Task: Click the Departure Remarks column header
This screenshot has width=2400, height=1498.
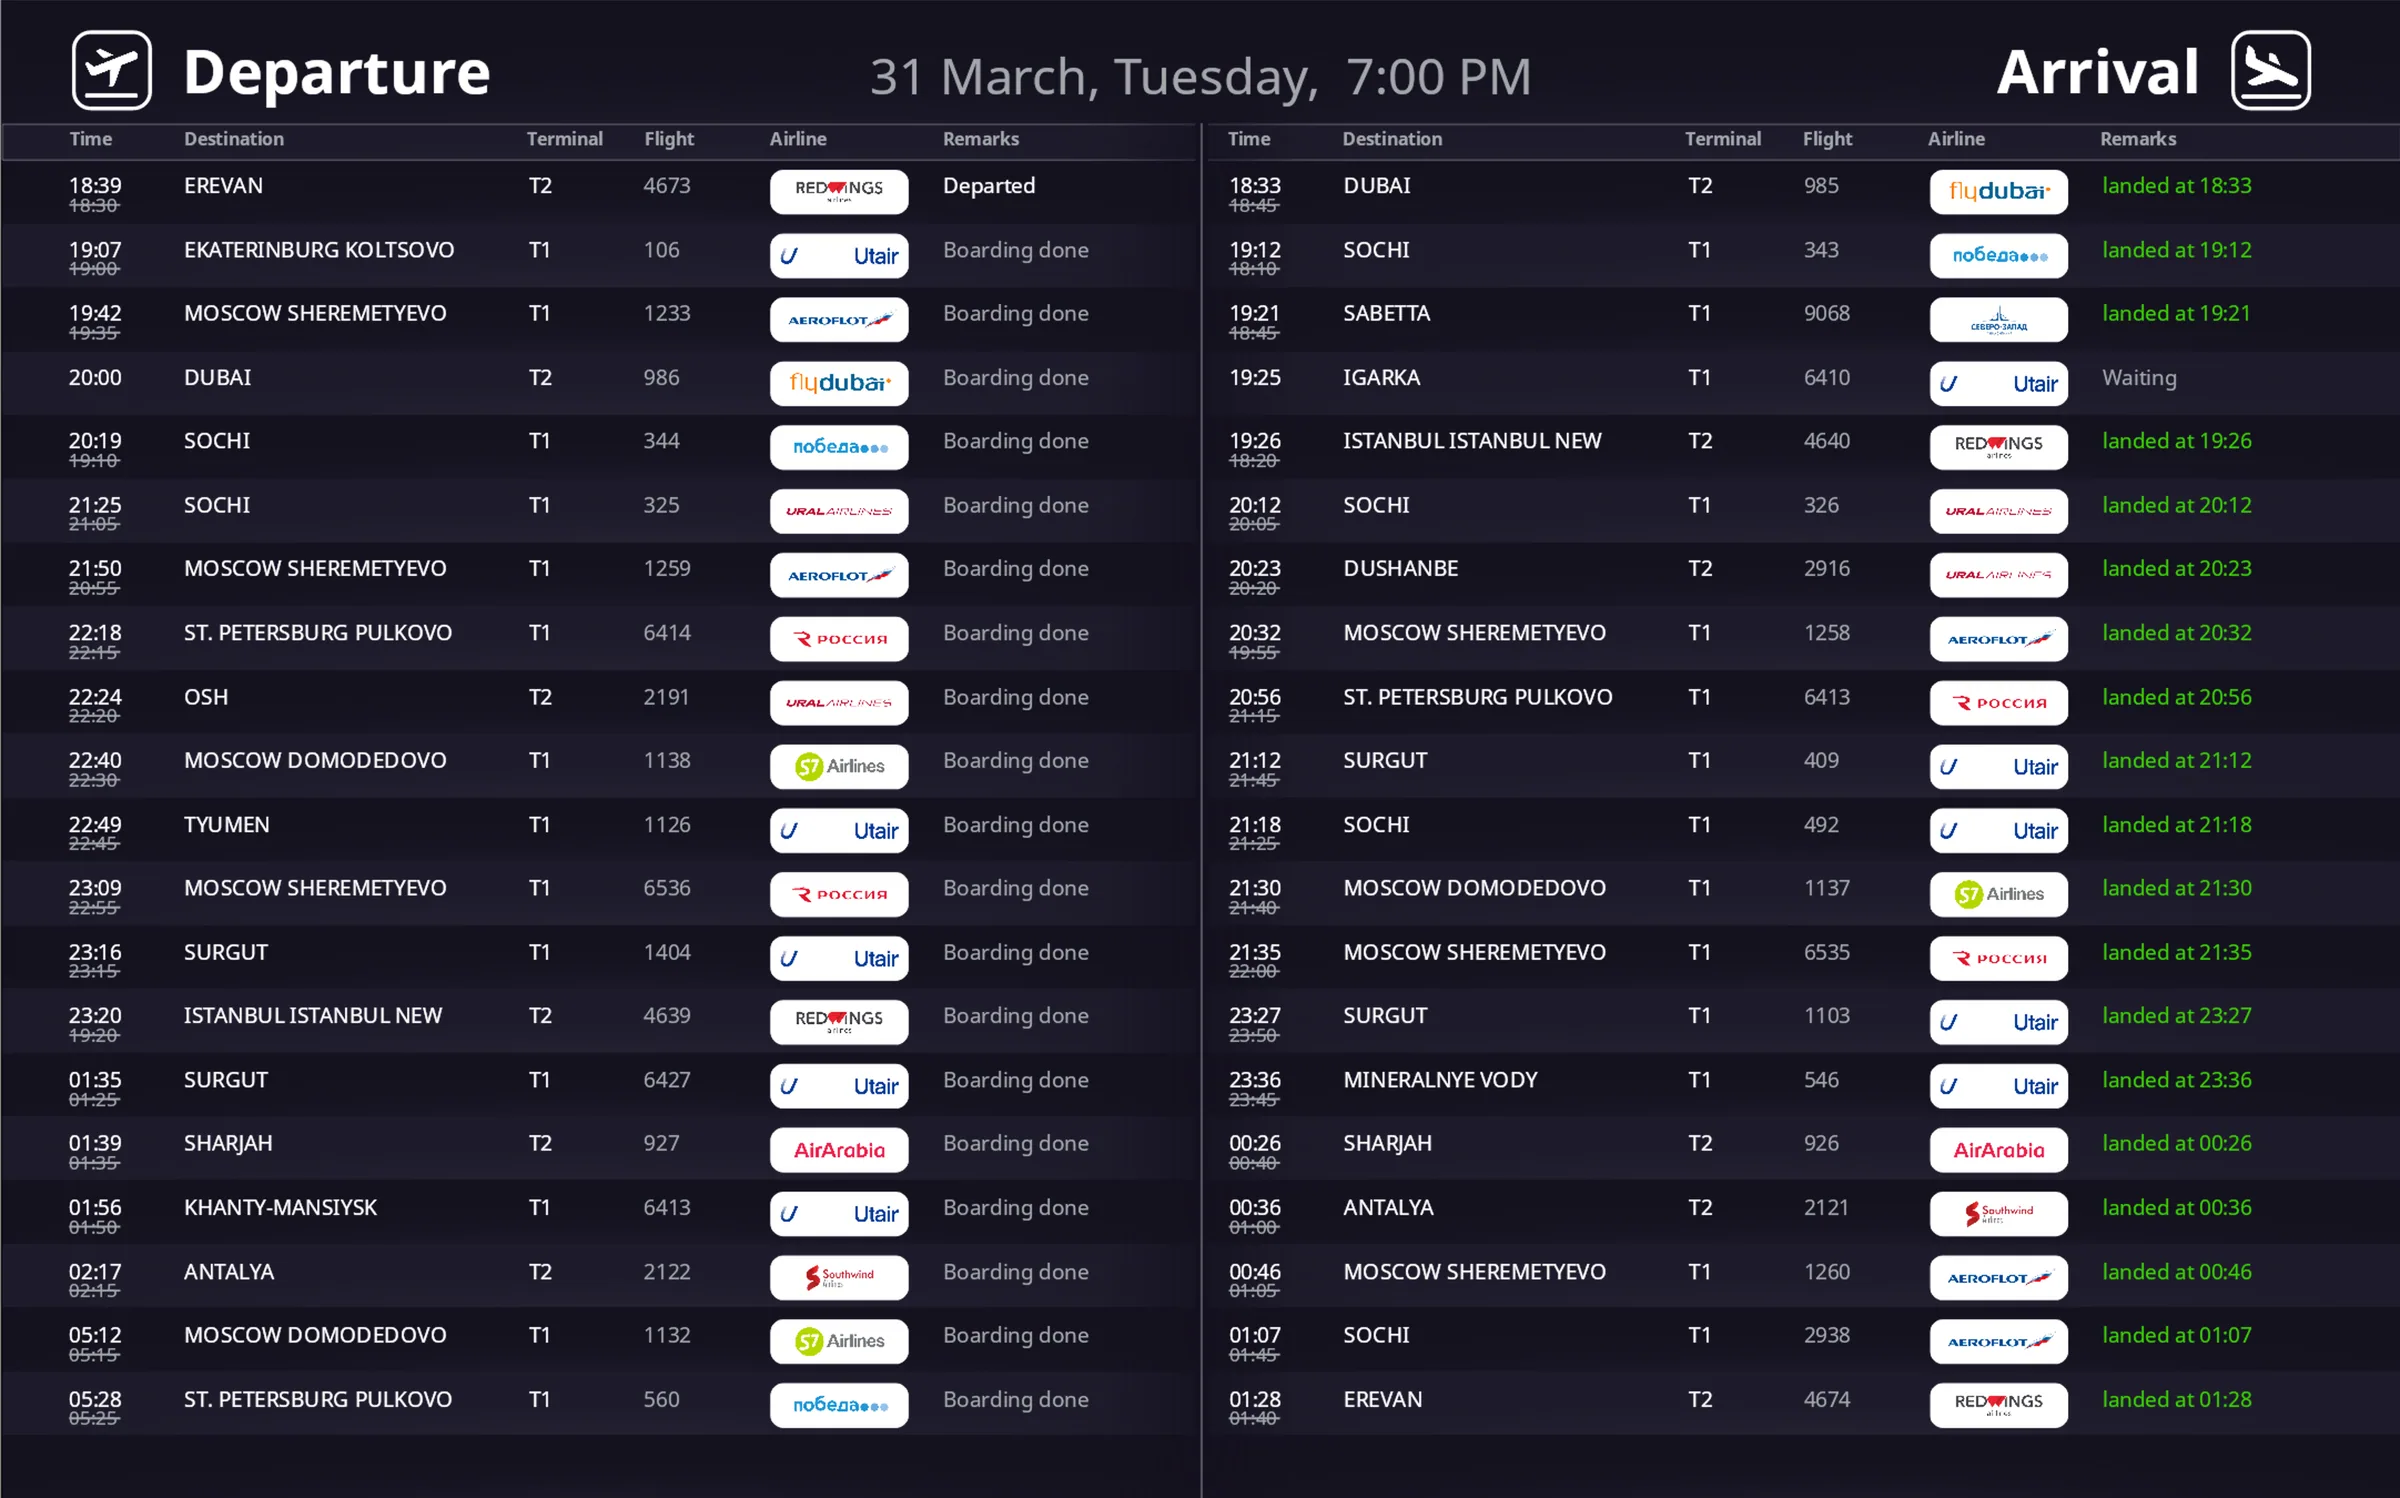Action: coord(980,139)
